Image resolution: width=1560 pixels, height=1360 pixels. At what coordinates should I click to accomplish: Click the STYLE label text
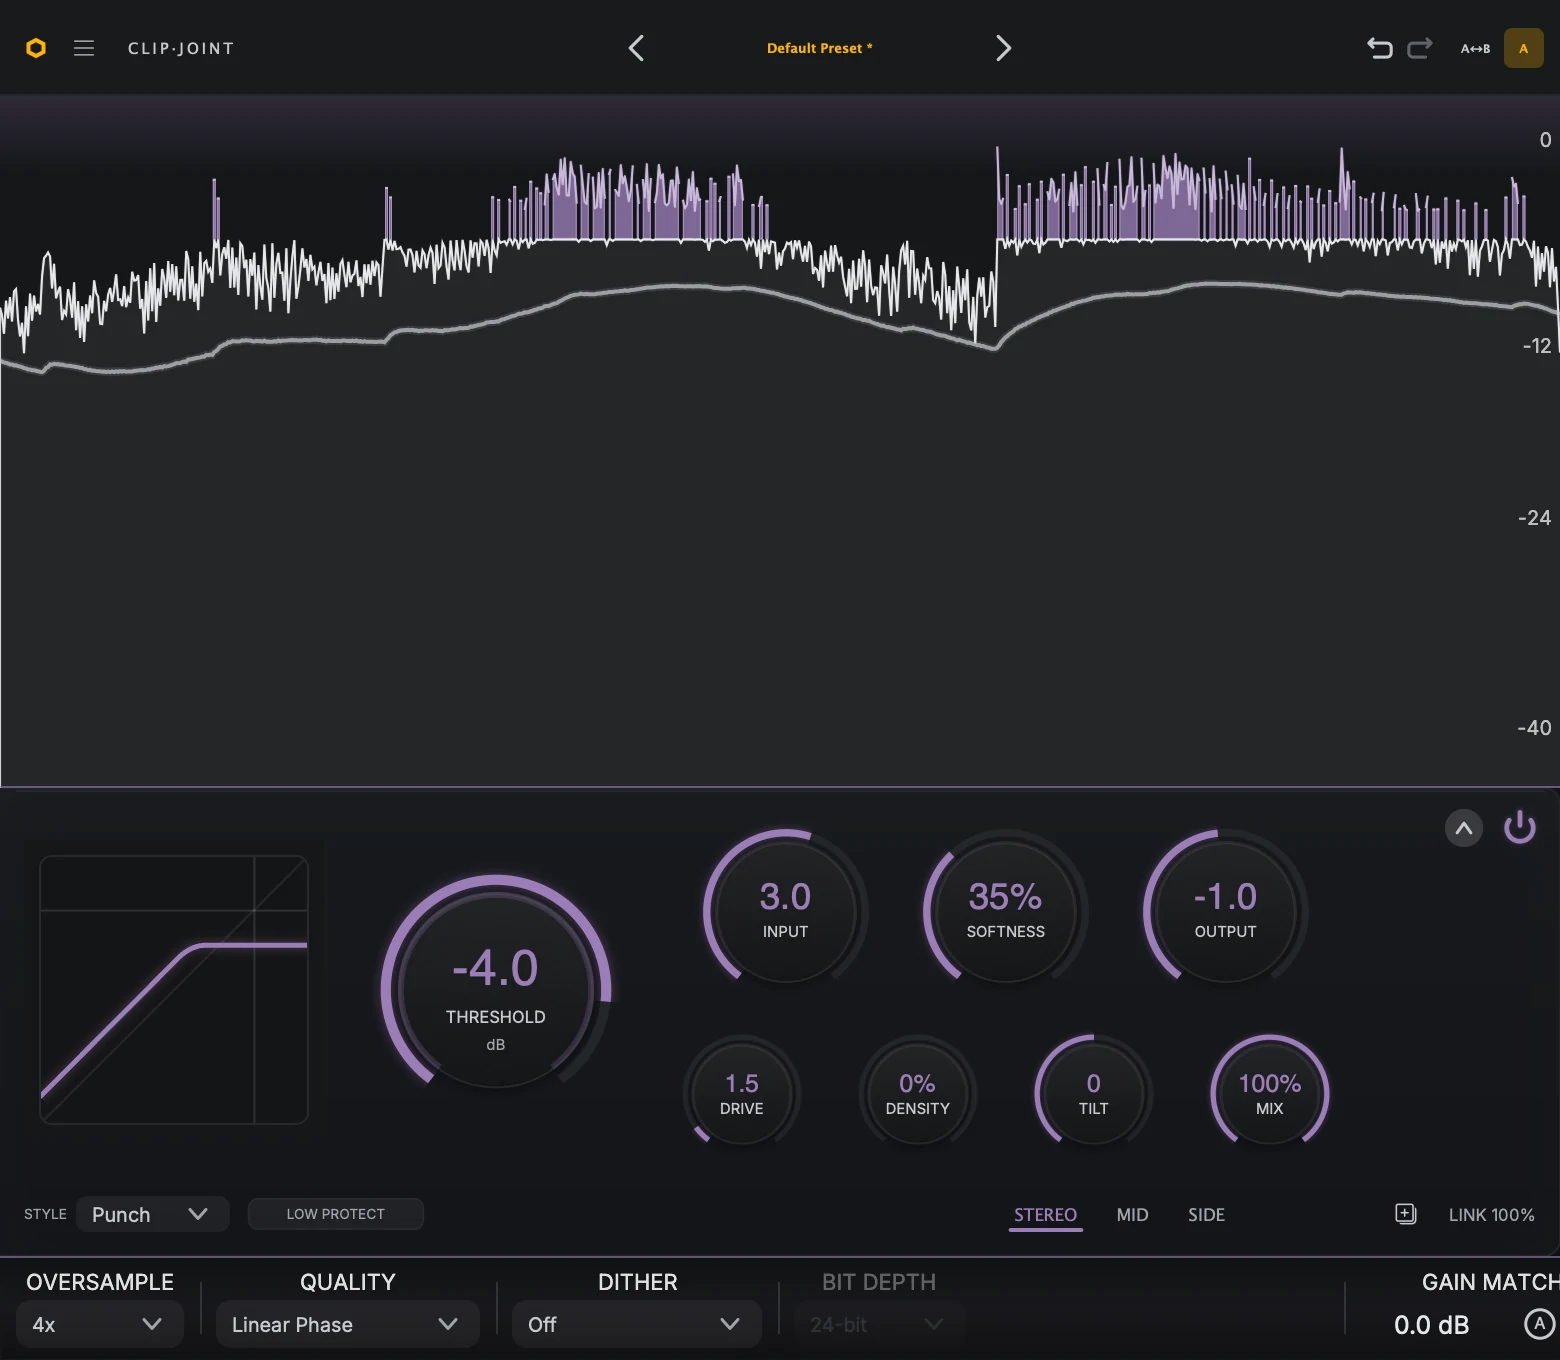coord(45,1214)
